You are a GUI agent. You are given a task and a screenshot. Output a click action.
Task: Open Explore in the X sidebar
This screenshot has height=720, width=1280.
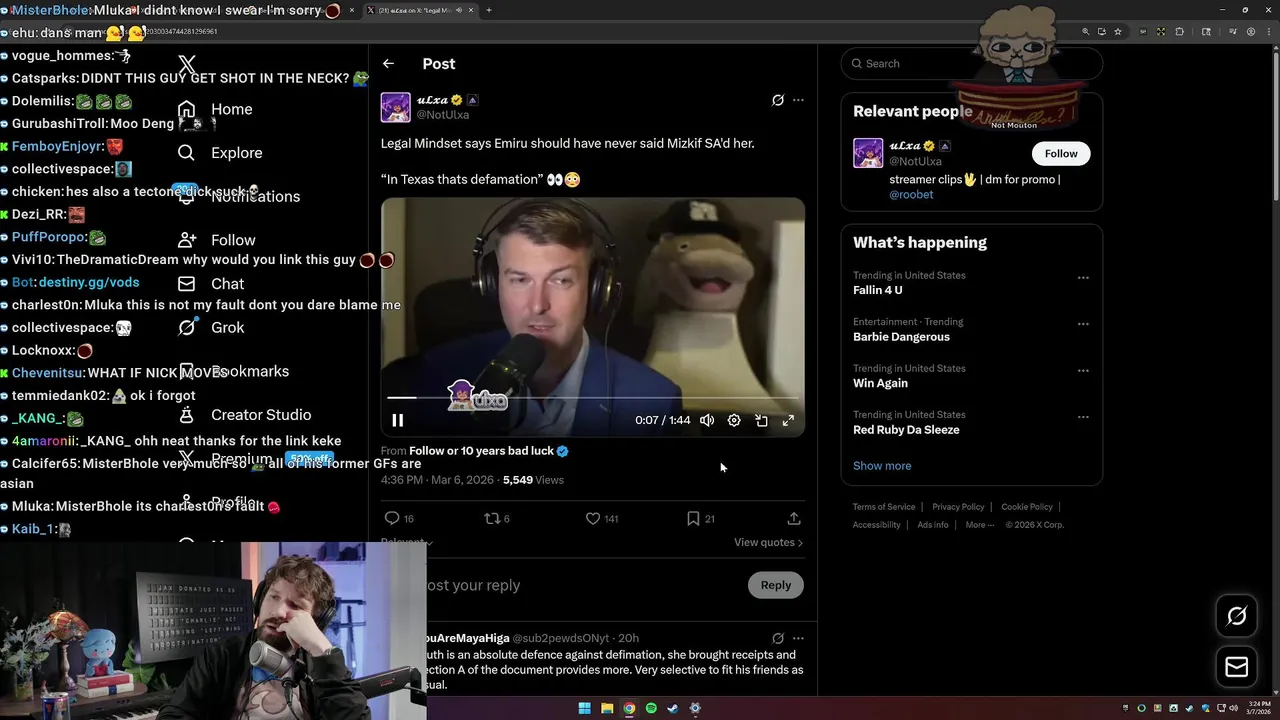220,153
